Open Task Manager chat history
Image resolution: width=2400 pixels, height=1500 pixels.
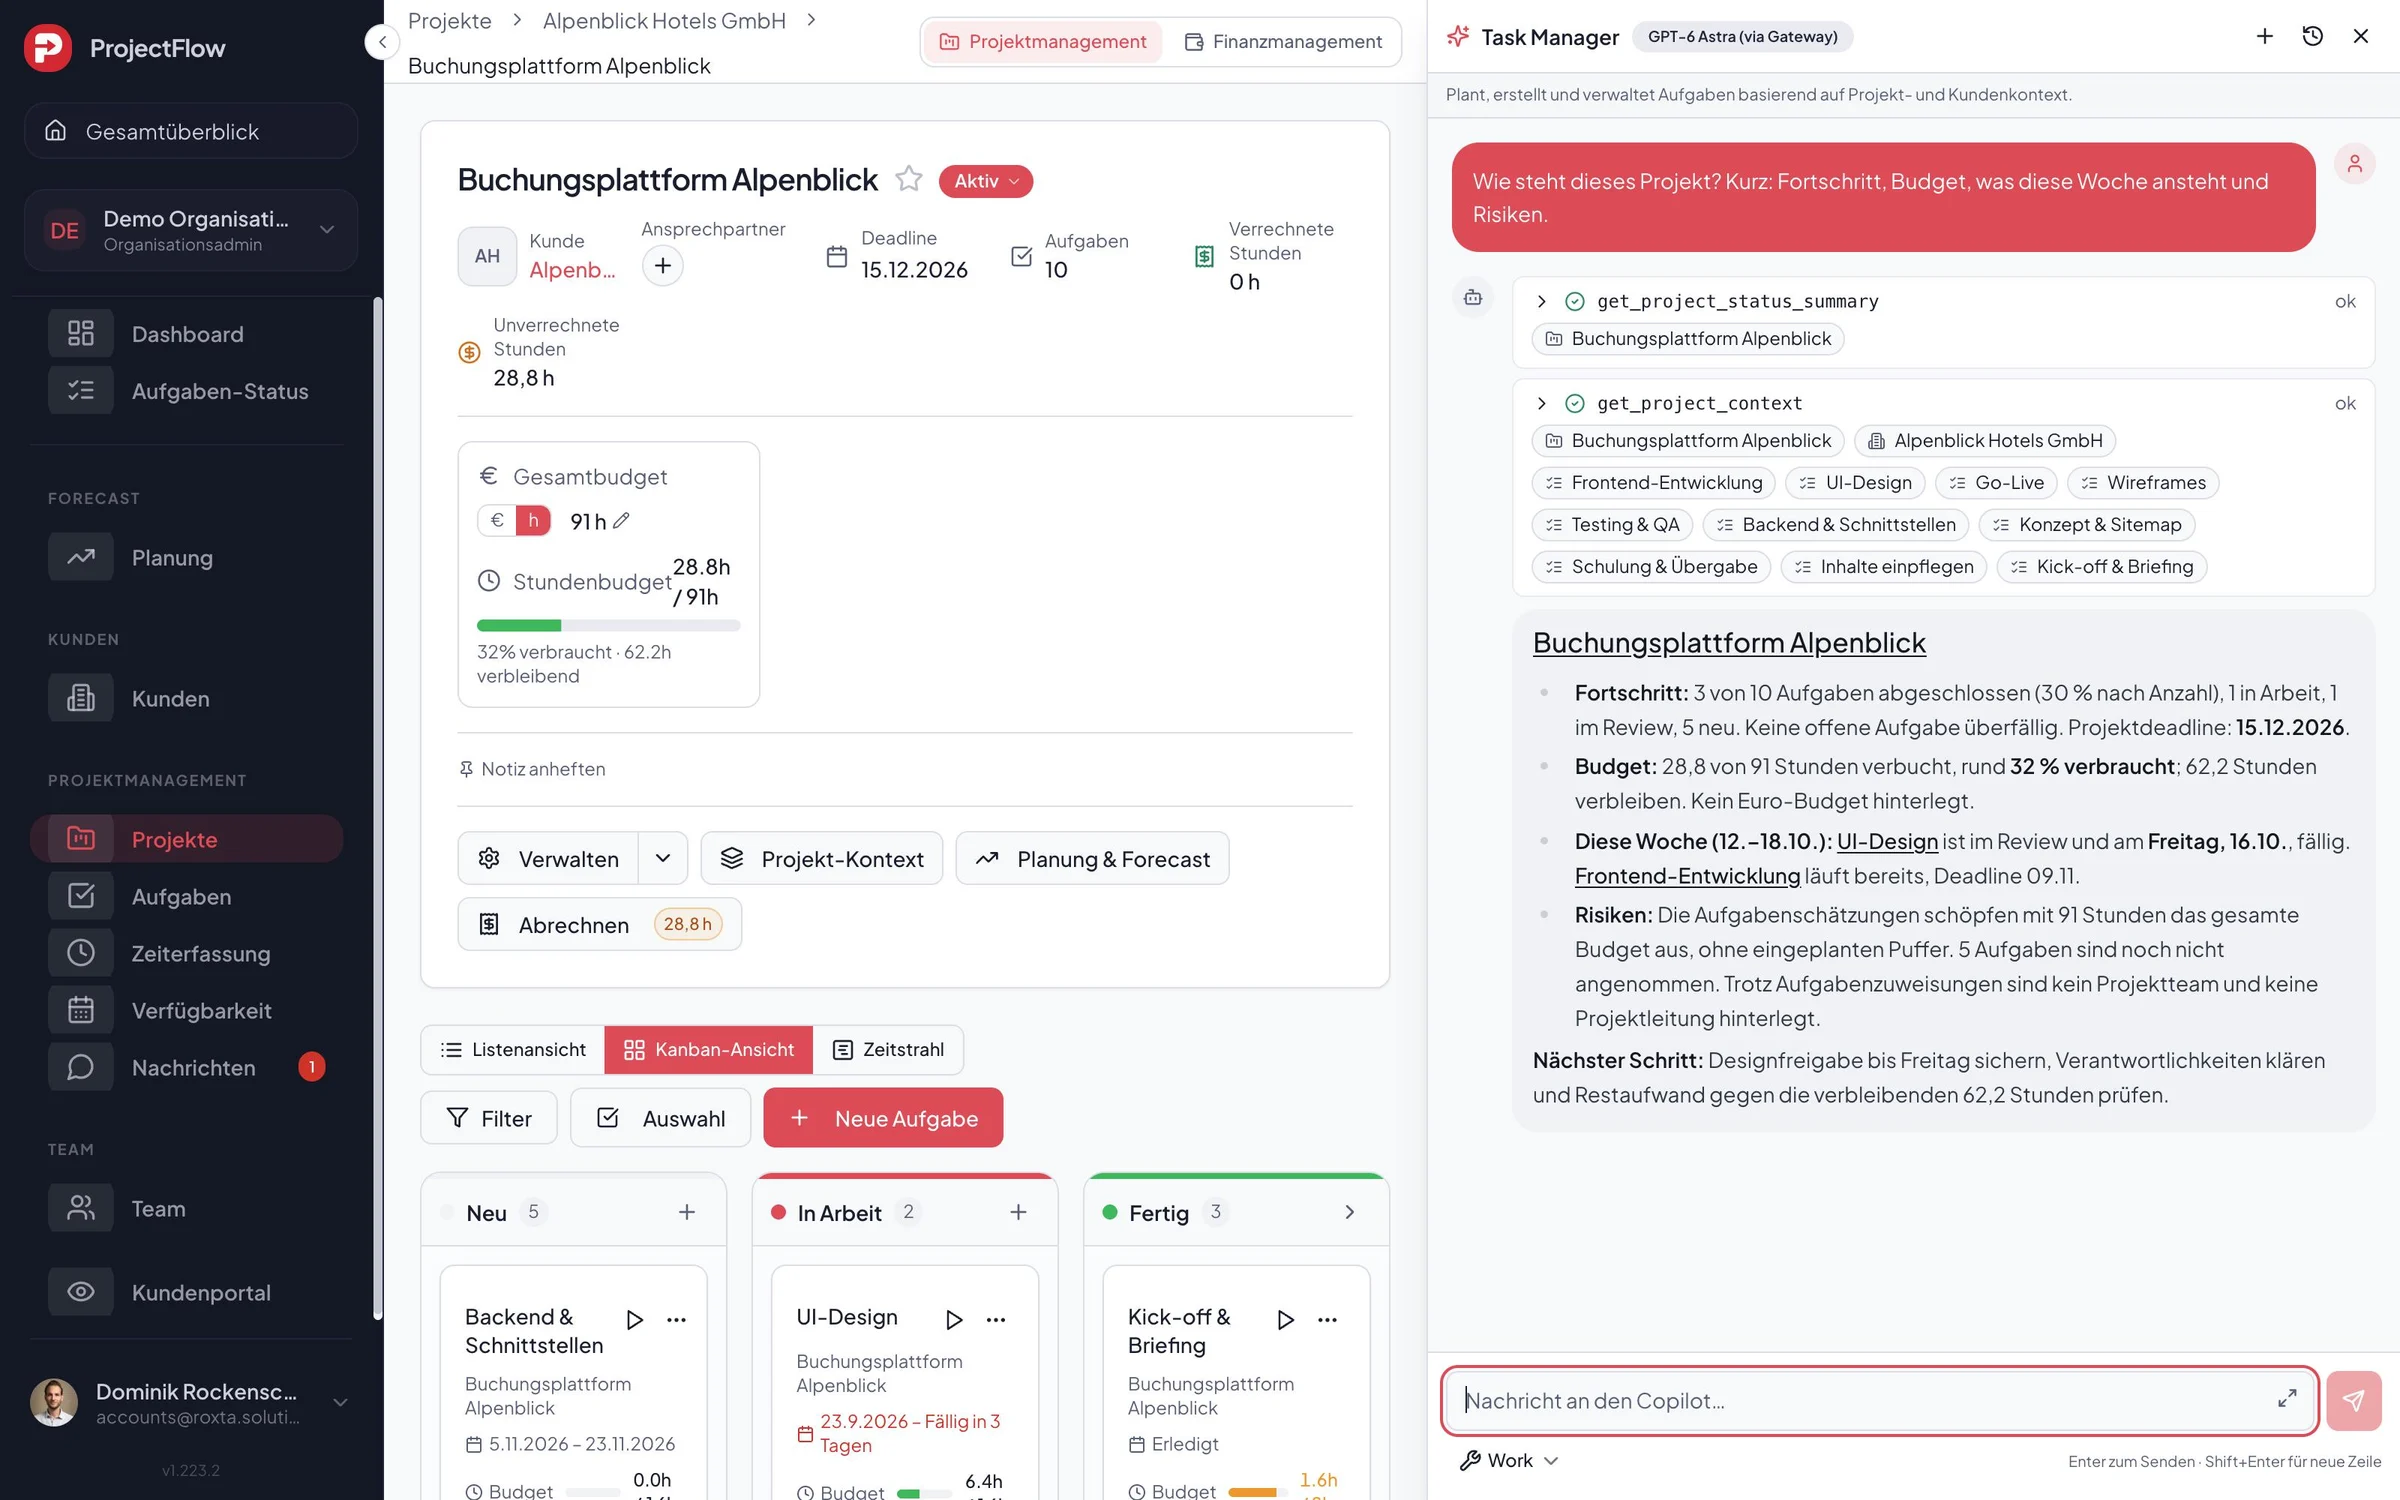(x=2313, y=36)
